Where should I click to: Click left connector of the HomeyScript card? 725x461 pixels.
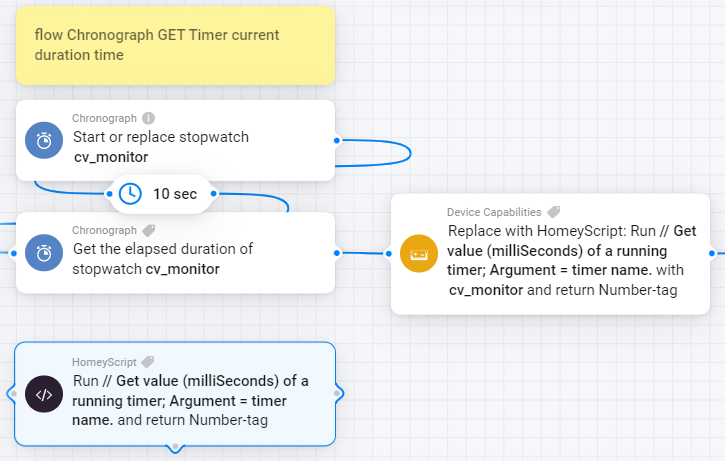click(13, 394)
